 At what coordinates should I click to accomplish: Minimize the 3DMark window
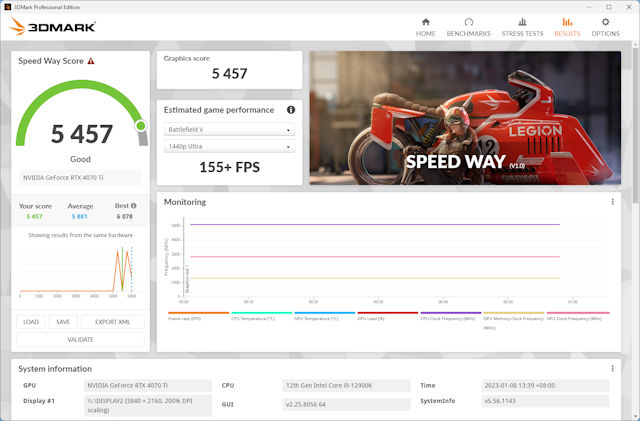tap(589, 7)
